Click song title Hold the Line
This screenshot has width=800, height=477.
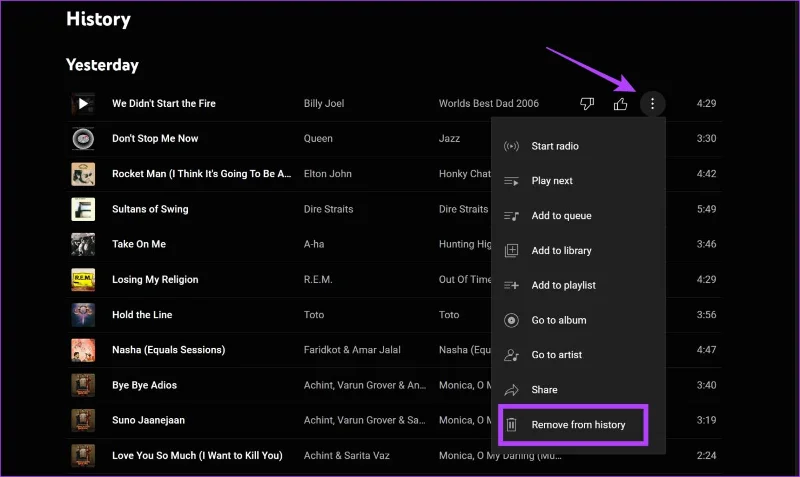(142, 315)
